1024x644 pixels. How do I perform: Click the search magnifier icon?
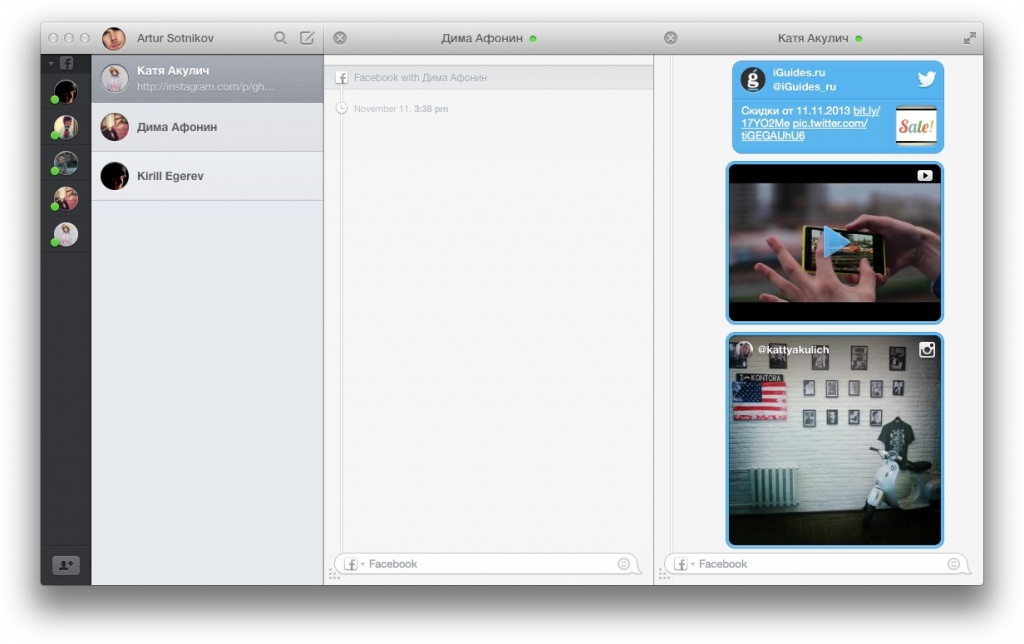(x=280, y=38)
